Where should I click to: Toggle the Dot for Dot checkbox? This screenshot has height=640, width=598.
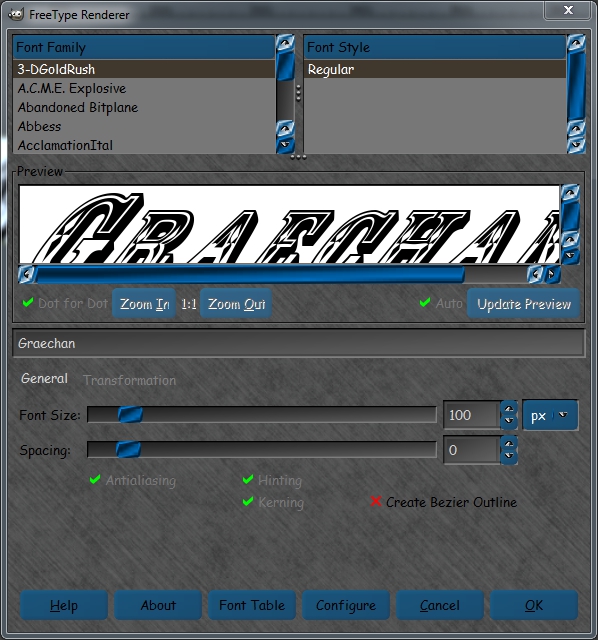[65, 303]
